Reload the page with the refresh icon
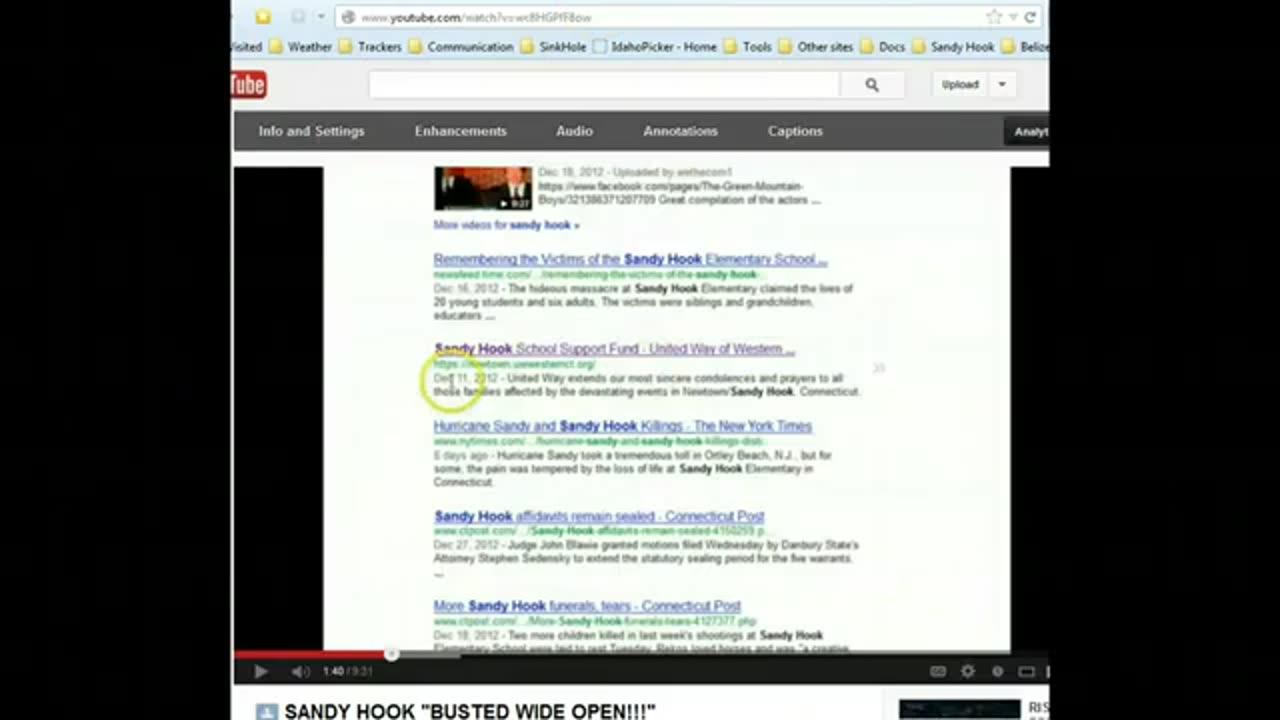Screen dimensions: 1280x720 pos(1030,17)
